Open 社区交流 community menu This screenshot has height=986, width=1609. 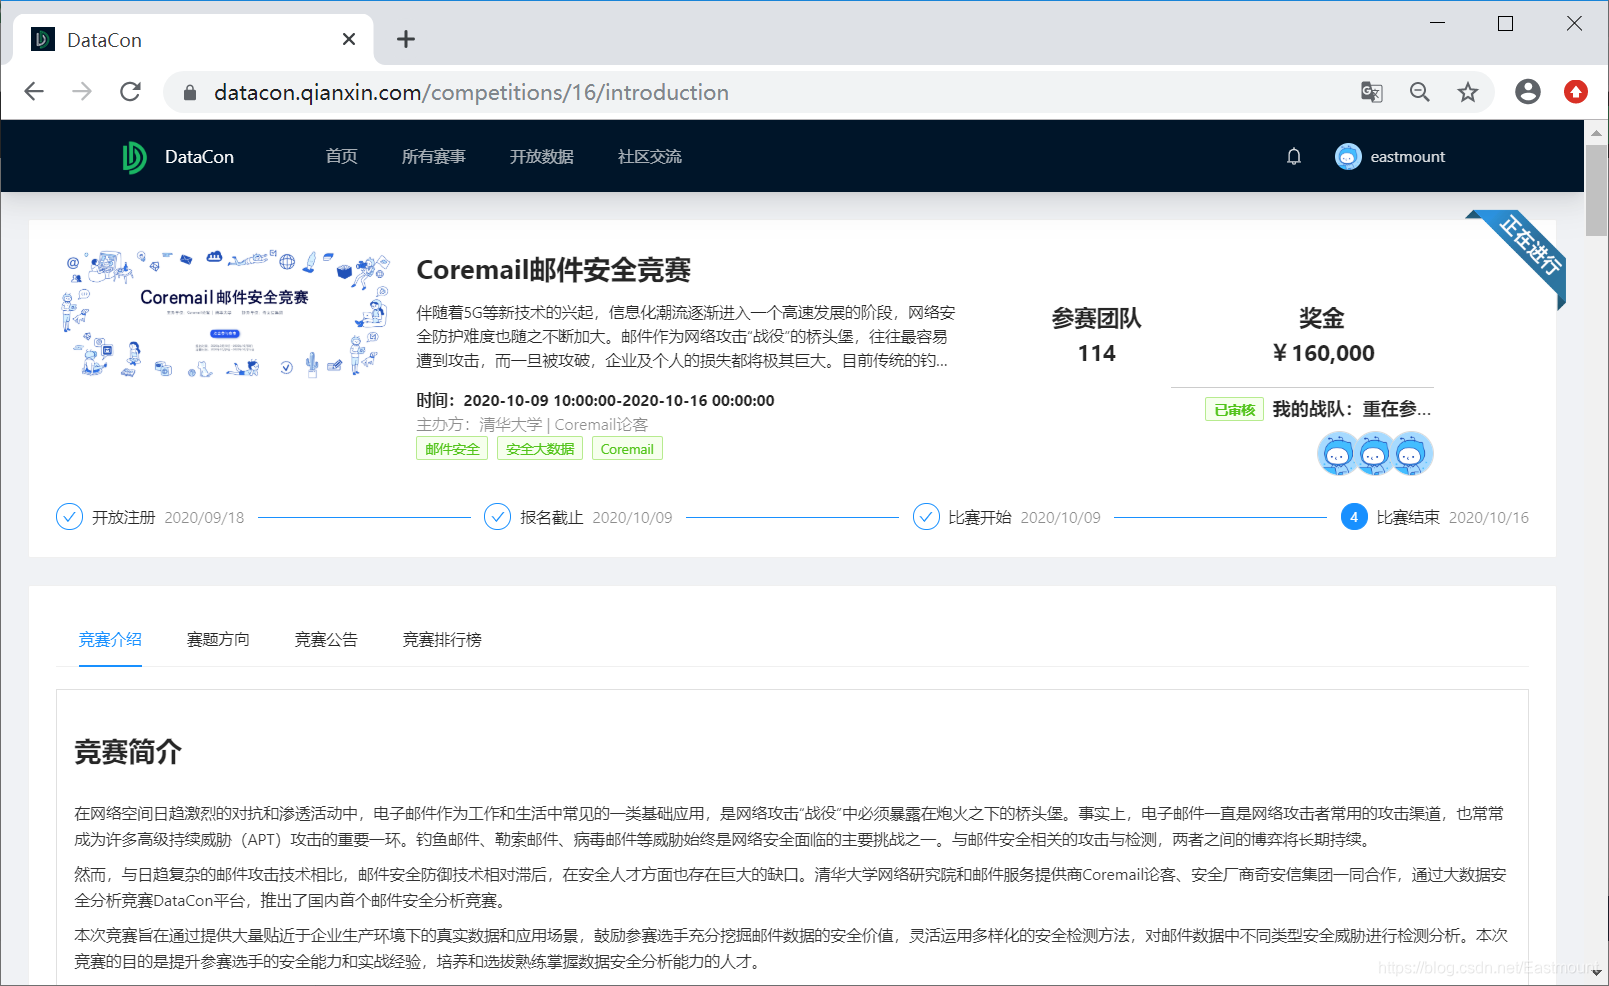pyautogui.click(x=650, y=156)
